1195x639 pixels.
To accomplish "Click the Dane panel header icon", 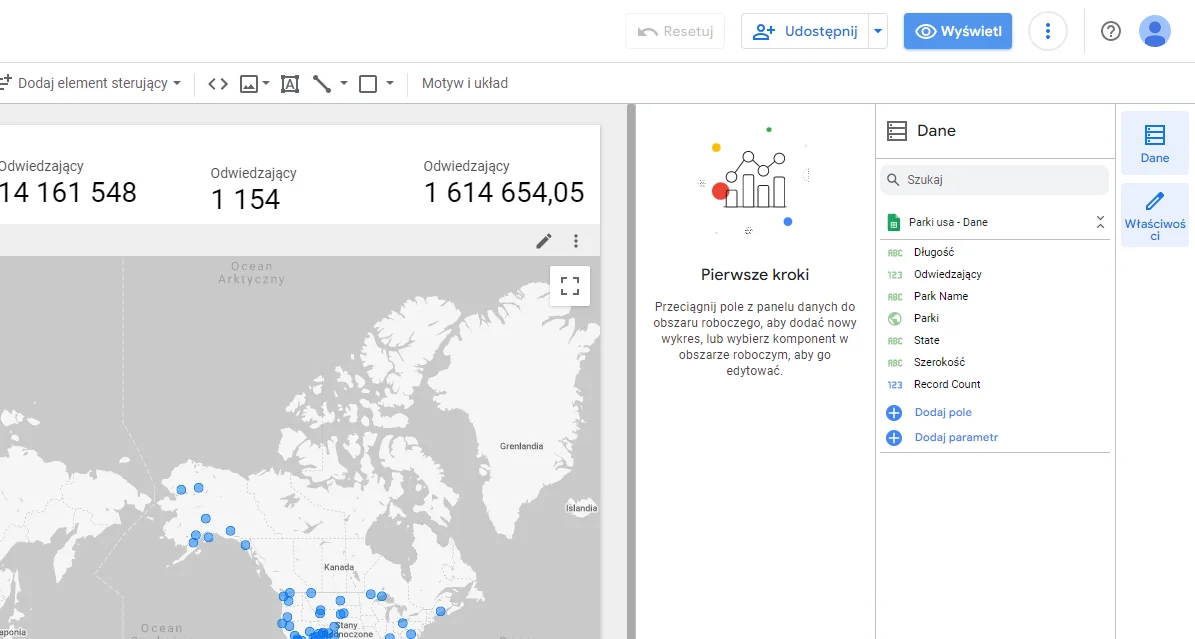I will tap(897, 131).
